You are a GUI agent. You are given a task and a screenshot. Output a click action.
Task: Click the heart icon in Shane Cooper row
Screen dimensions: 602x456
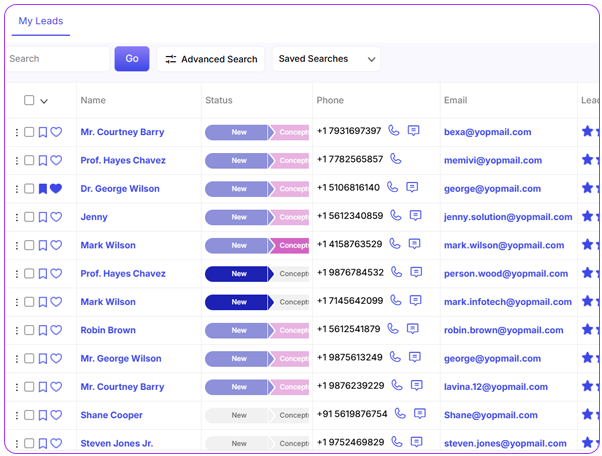tap(56, 415)
